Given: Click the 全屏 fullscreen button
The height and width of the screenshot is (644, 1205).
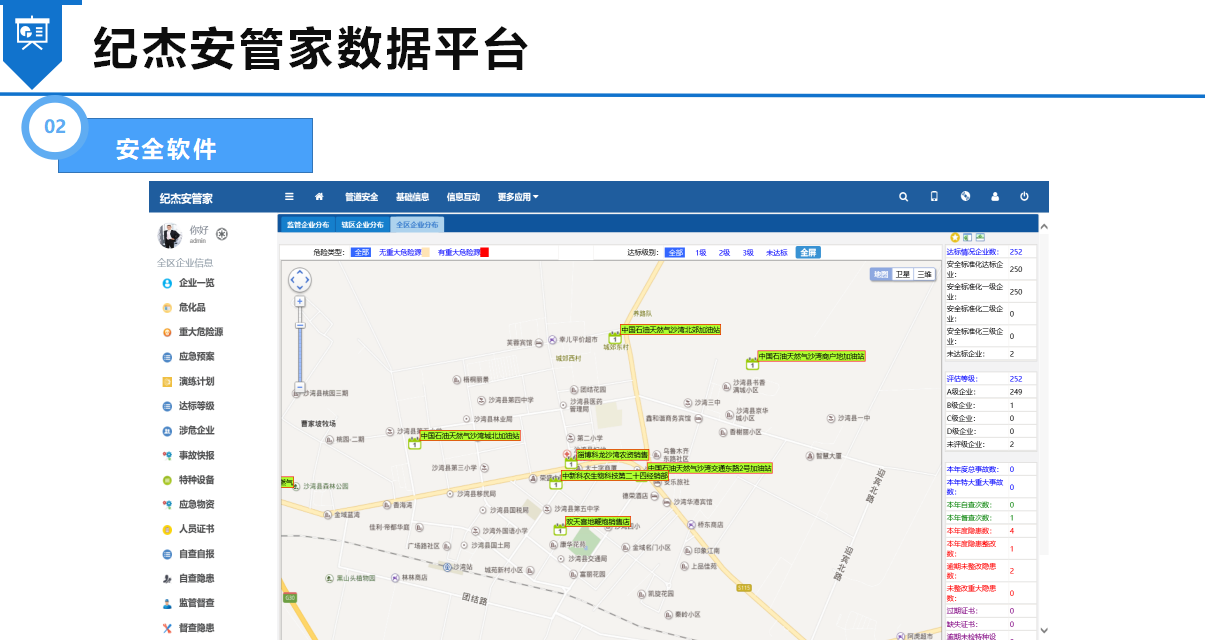Looking at the screenshot, I should (808, 252).
